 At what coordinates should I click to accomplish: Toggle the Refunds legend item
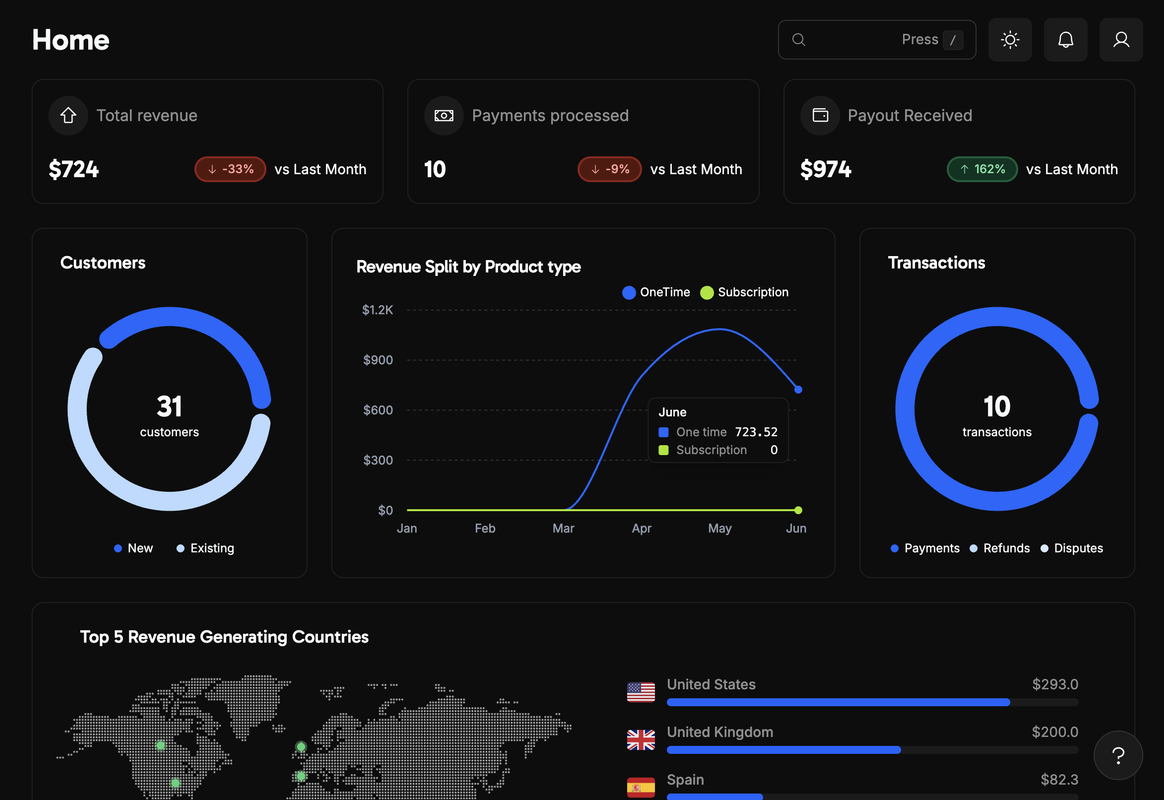point(1000,548)
